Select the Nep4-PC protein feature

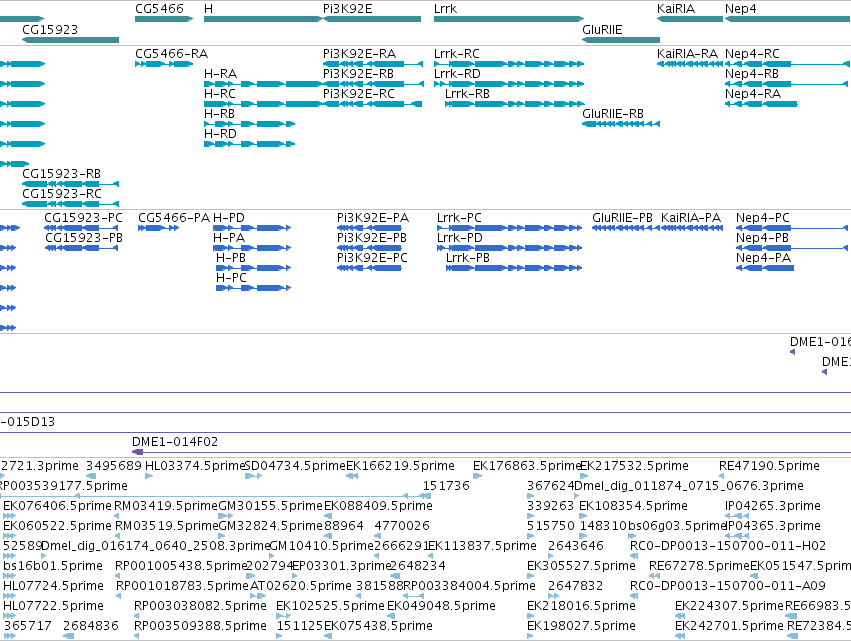tap(792, 229)
